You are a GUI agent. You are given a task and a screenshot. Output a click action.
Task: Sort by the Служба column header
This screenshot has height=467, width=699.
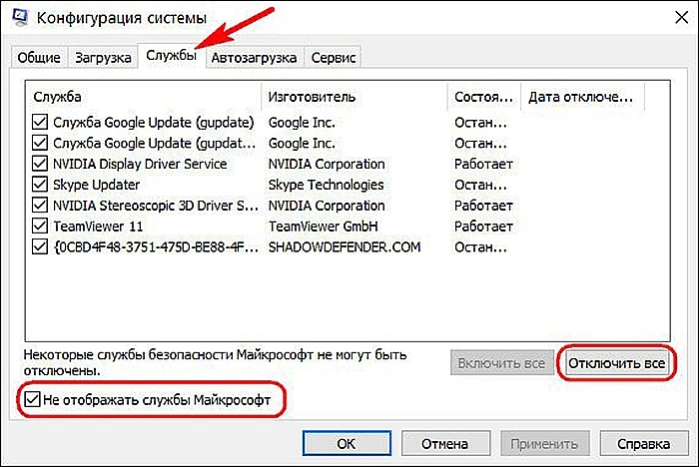click(144, 97)
